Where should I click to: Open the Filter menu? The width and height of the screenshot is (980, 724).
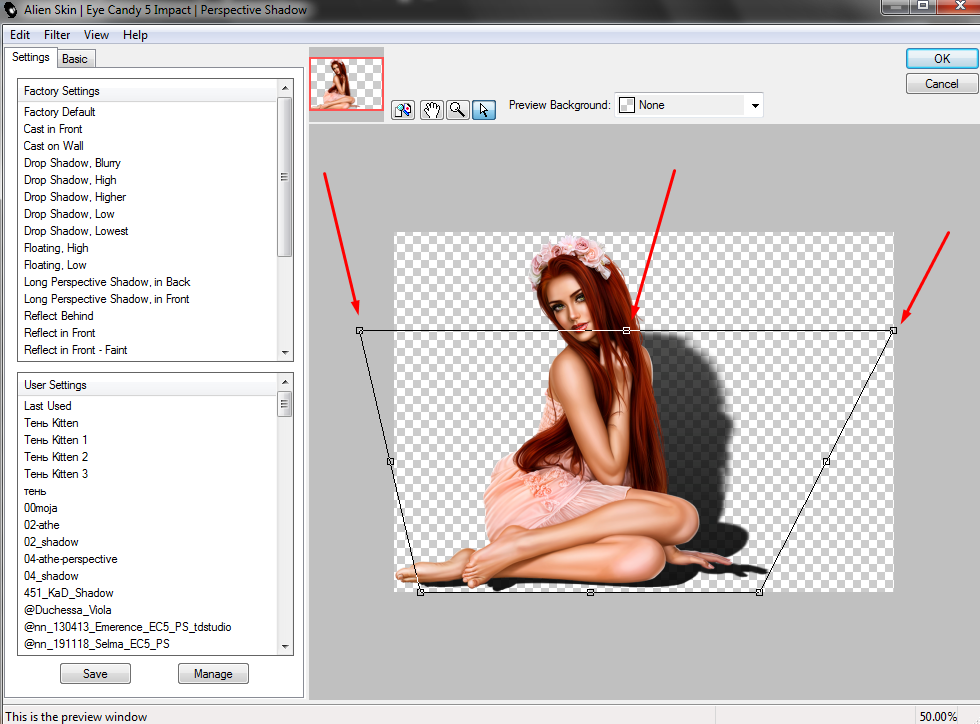pyautogui.click(x=57, y=35)
